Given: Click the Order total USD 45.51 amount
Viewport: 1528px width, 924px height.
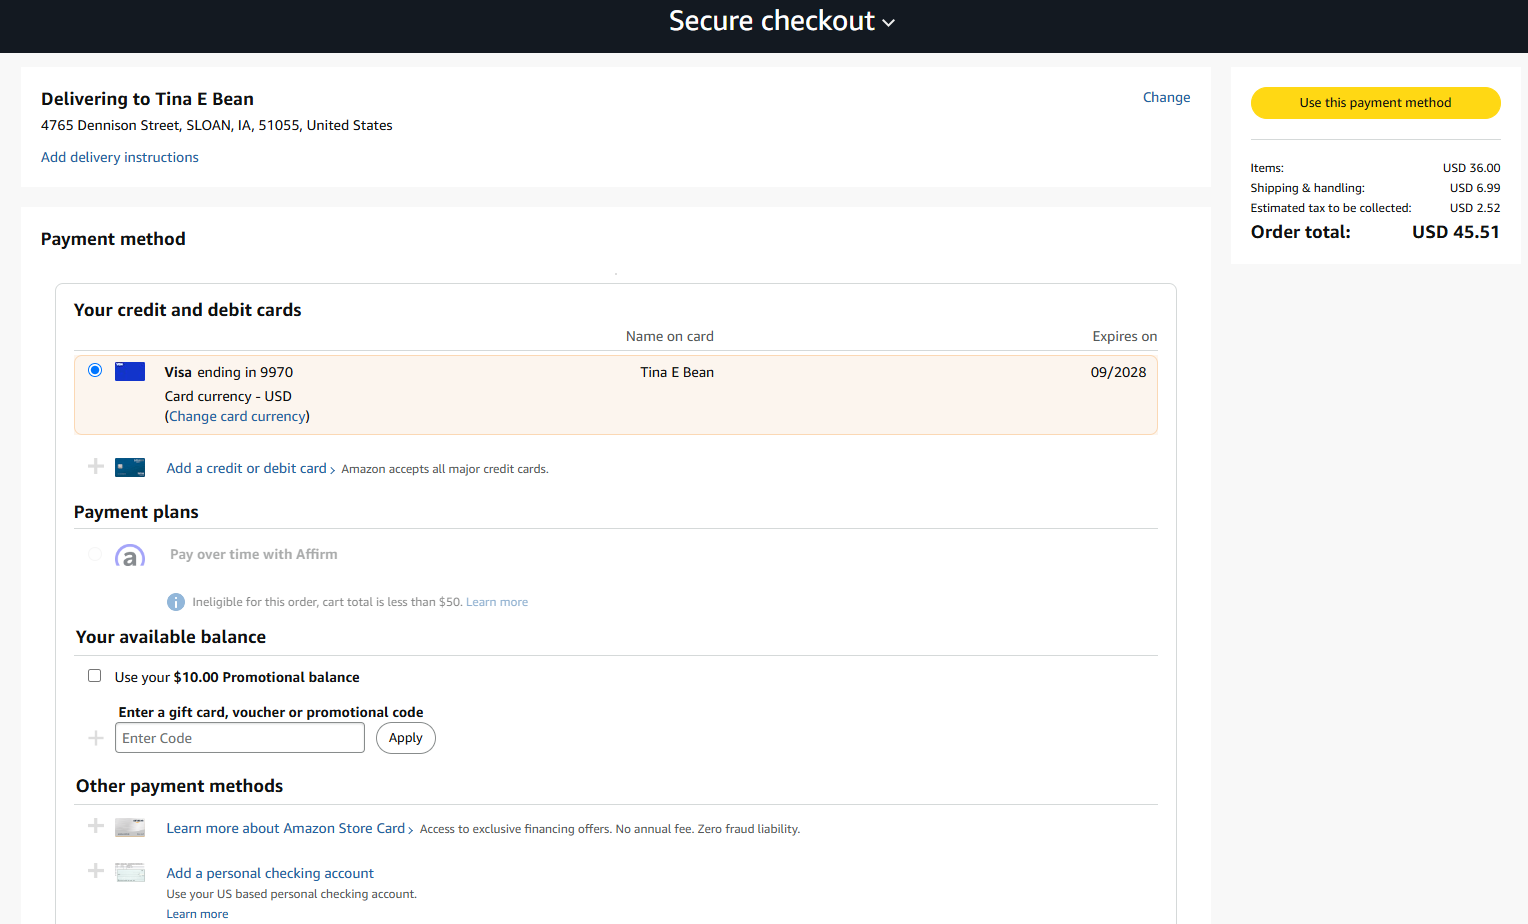Looking at the screenshot, I should [1455, 232].
